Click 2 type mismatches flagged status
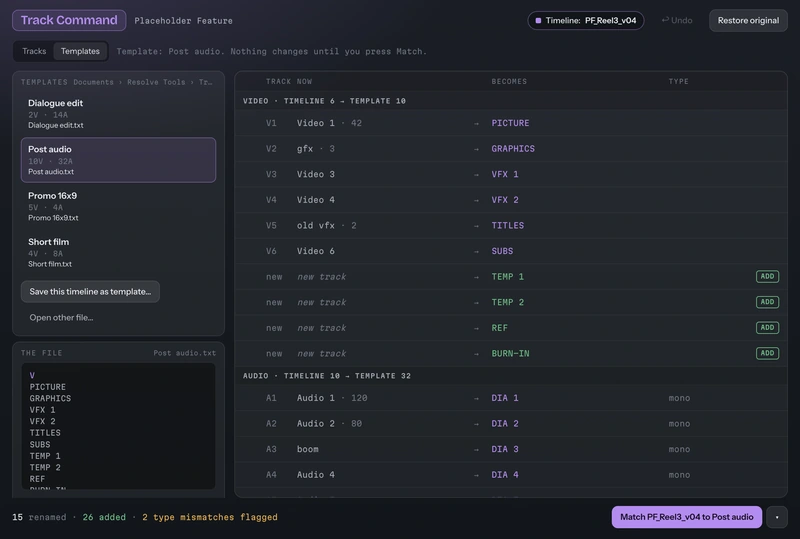Viewport: 800px width, 539px height. point(210,517)
